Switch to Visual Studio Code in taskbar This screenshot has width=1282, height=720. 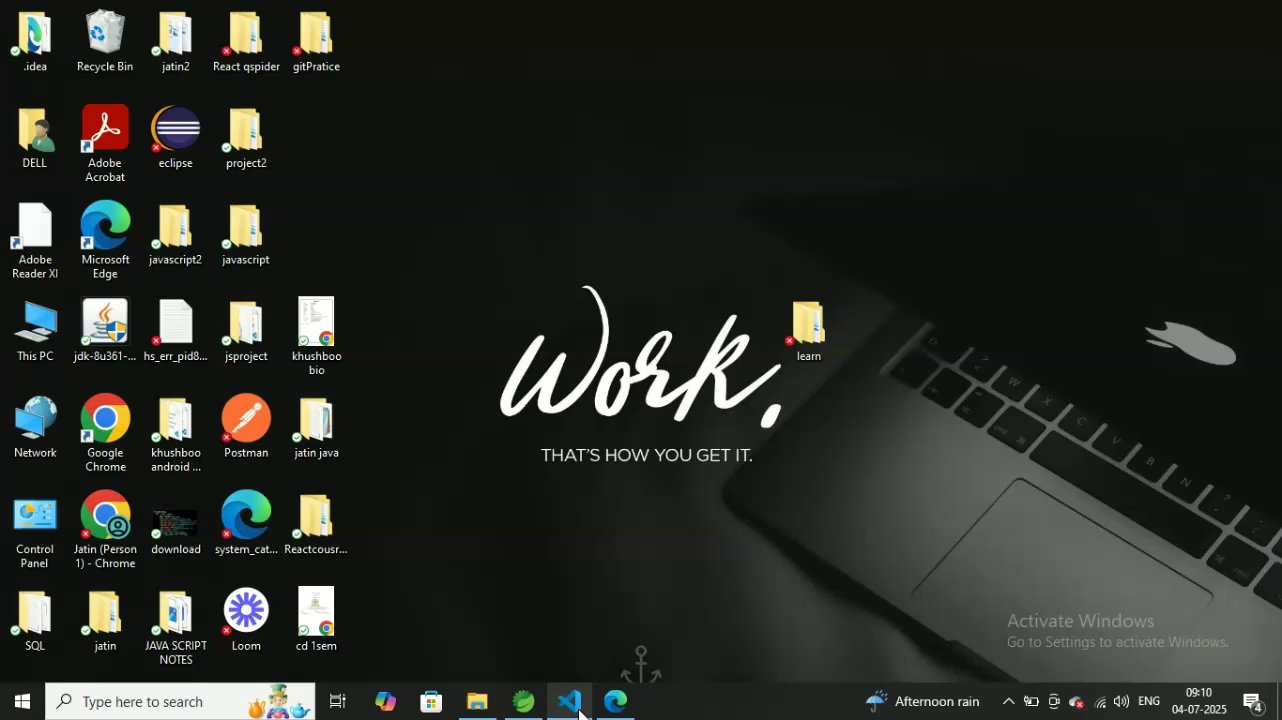[x=569, y=702]
